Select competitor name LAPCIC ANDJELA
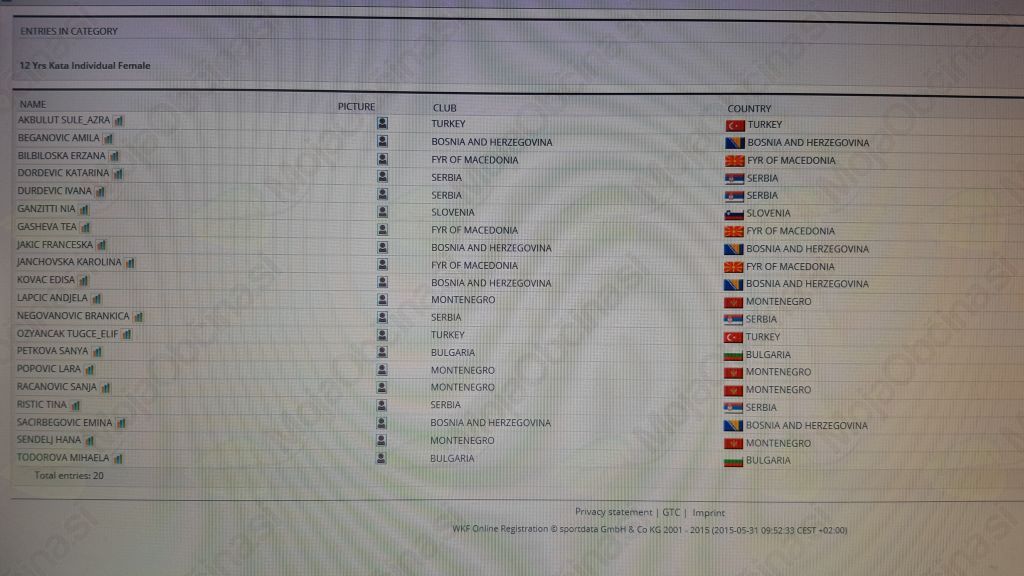The height and width of the screenshot is (576, 1024). click(x=52, y=298)
